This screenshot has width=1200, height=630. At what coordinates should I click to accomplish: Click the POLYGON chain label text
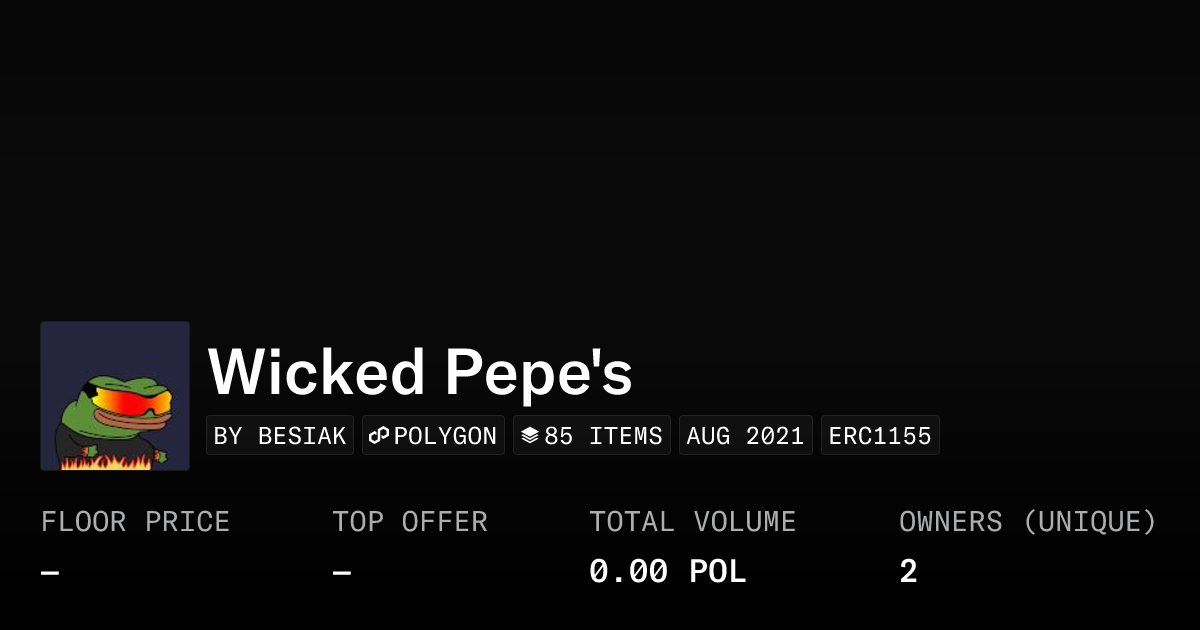pyautogui.click(x=445, y=436)
